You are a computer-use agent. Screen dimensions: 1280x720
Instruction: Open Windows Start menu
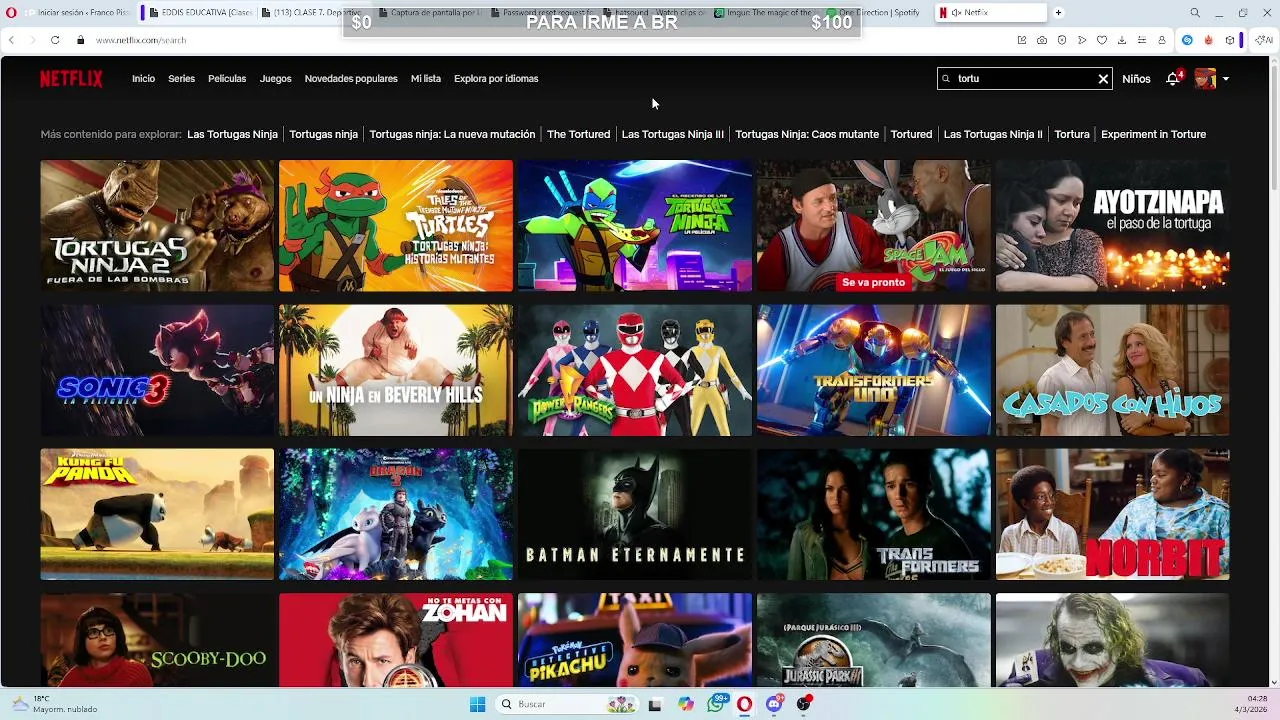coord(477,704)
